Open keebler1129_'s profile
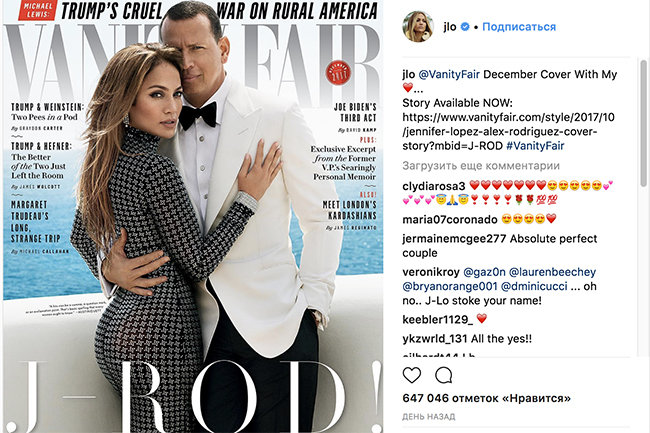 [x=437, y=319]
